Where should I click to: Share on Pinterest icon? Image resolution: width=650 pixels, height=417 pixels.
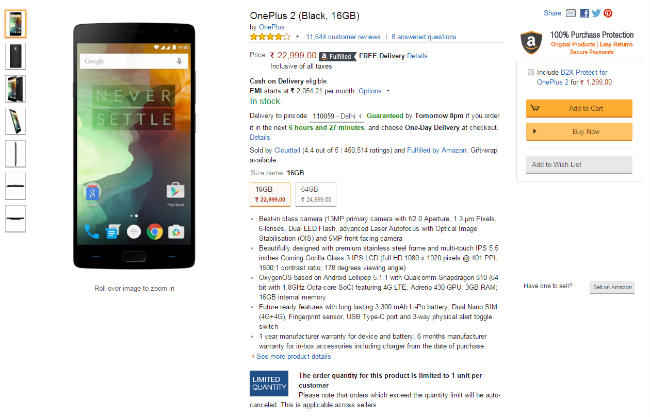pos(608,13)
